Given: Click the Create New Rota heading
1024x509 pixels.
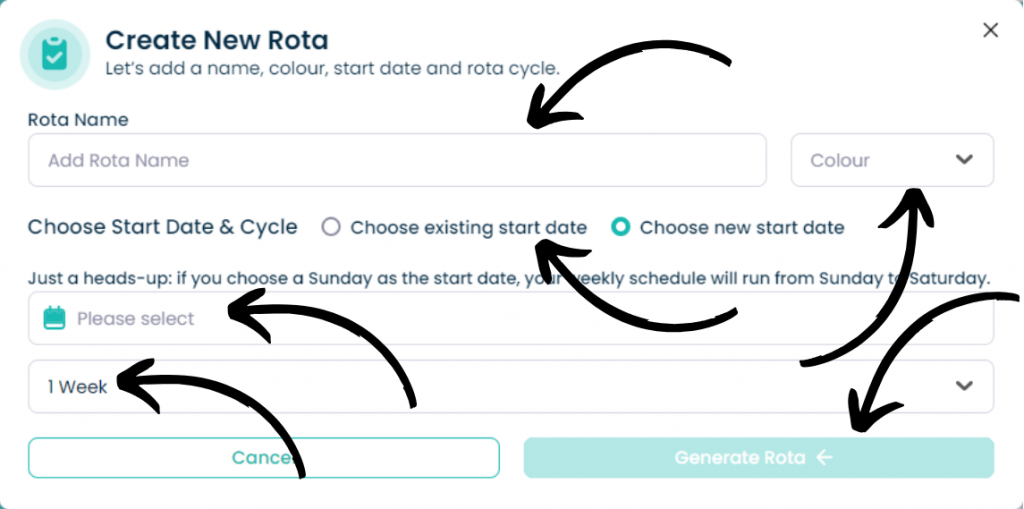Looking at the screenshot, I should click(217, 41).
